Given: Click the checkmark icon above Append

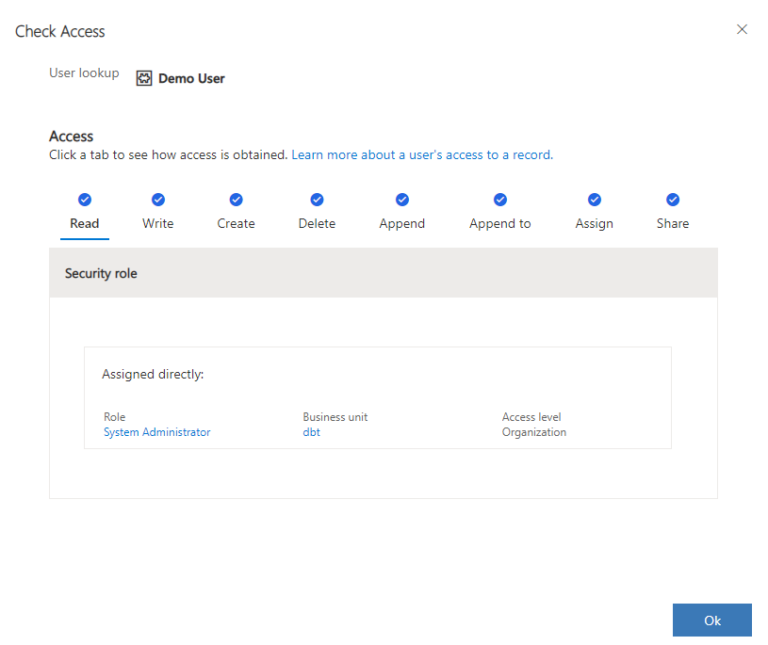Looking at the screenshot, I should [x=402, y=200].
